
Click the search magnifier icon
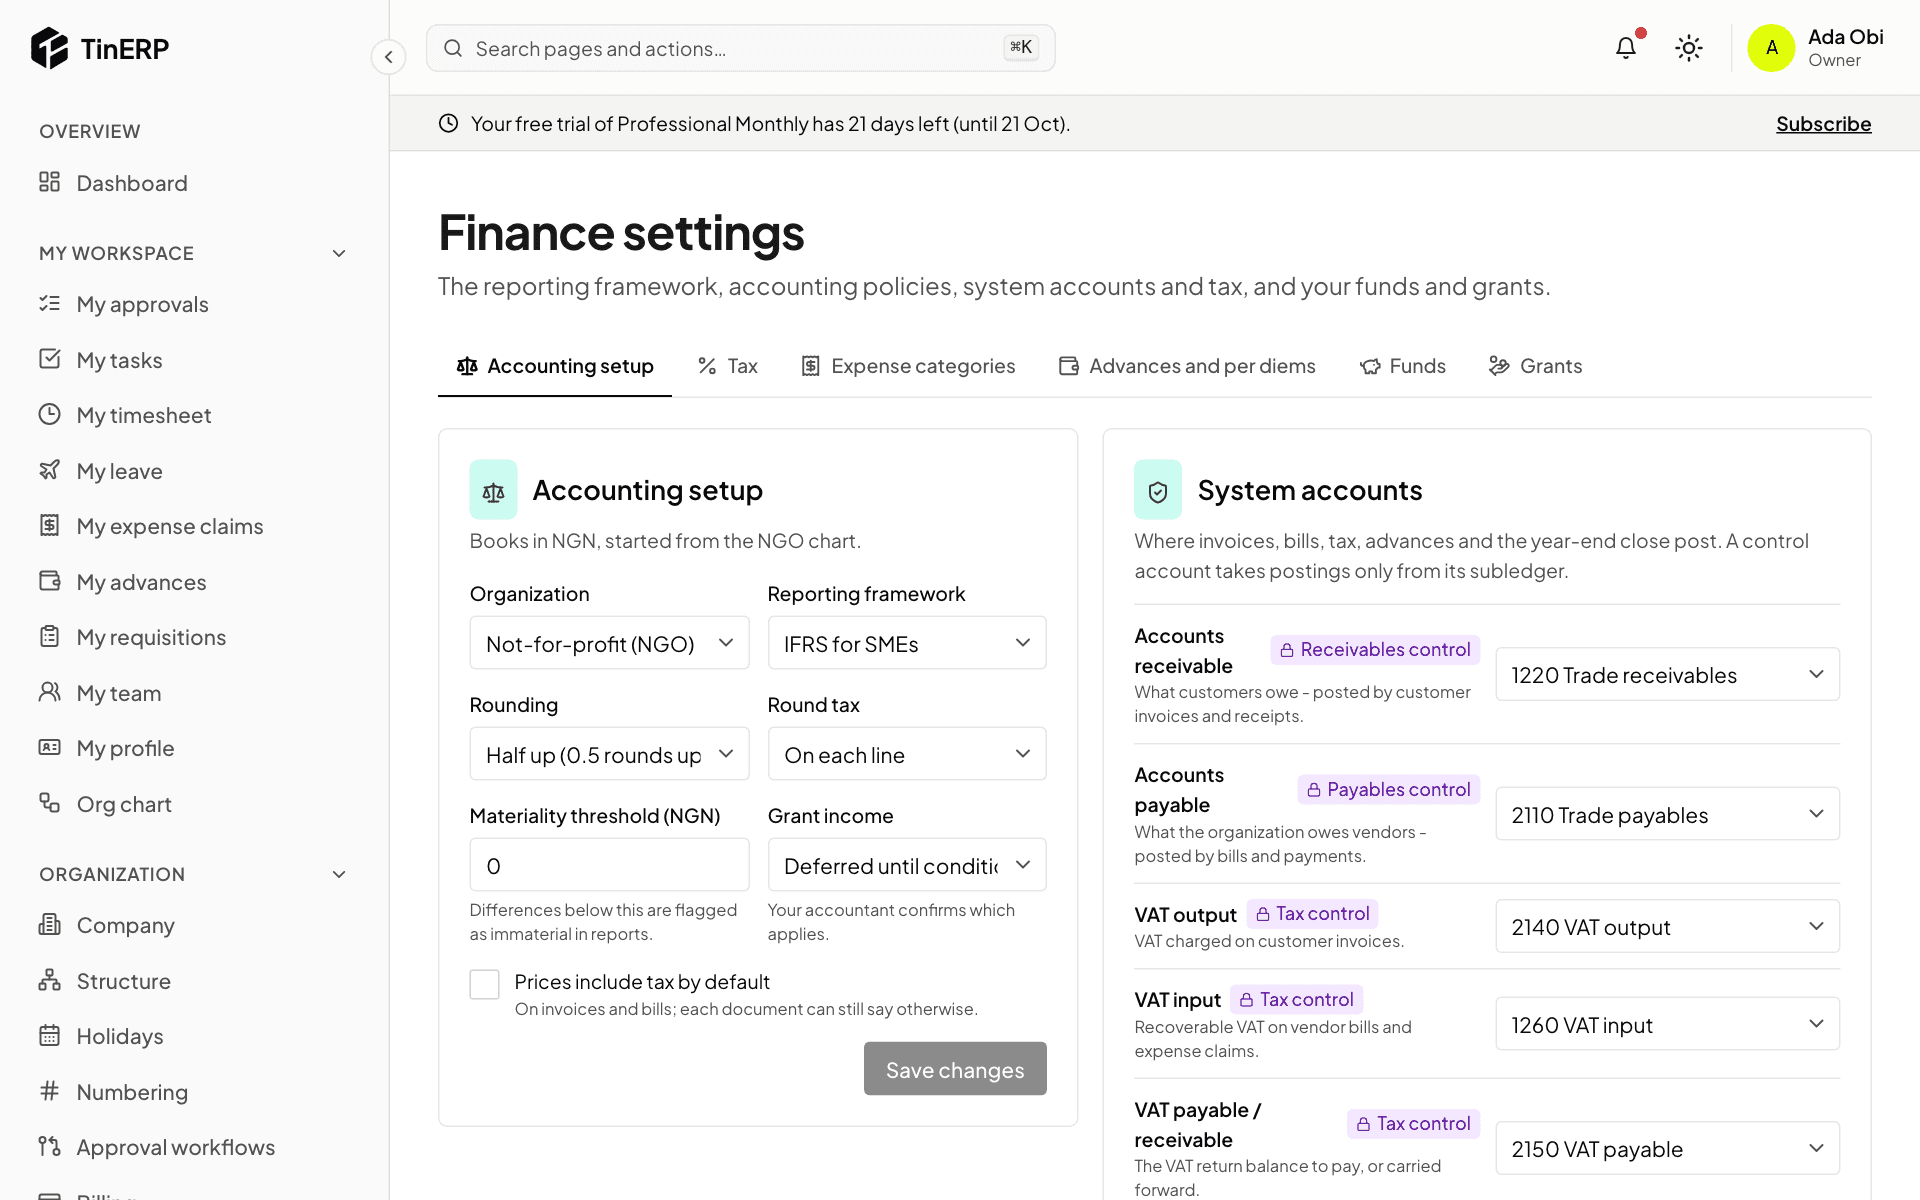click(x=453, y=48)
